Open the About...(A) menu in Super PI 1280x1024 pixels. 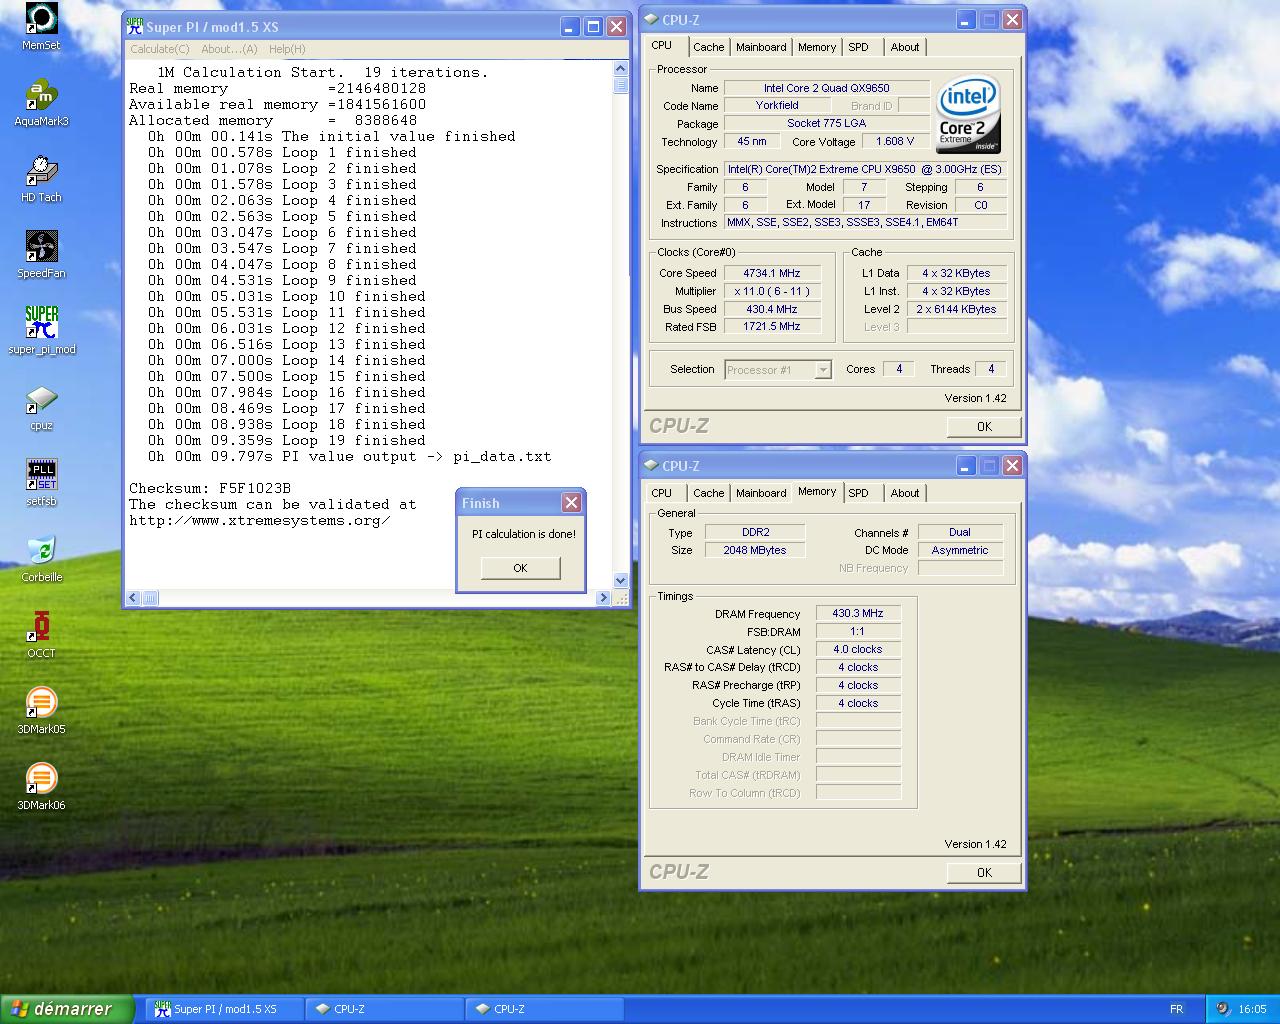click(229, 49)
